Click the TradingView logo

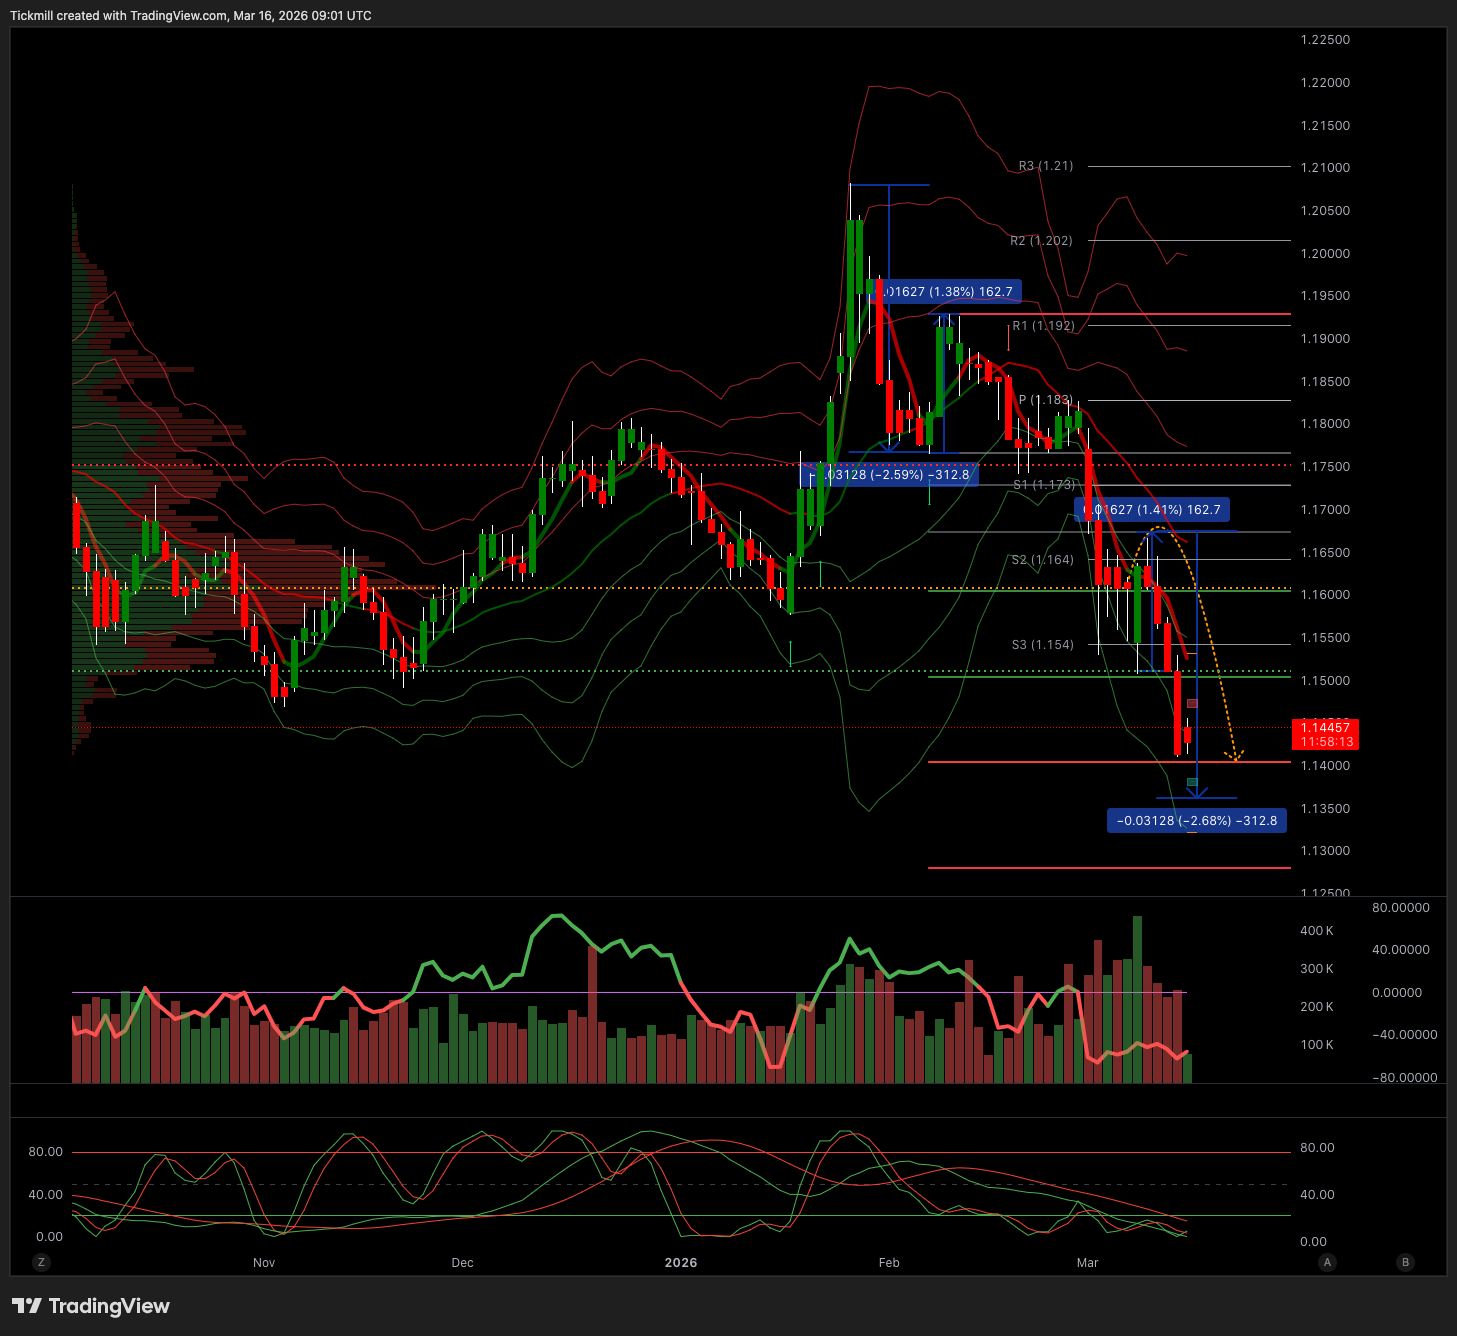click(x=27, y=1306)
